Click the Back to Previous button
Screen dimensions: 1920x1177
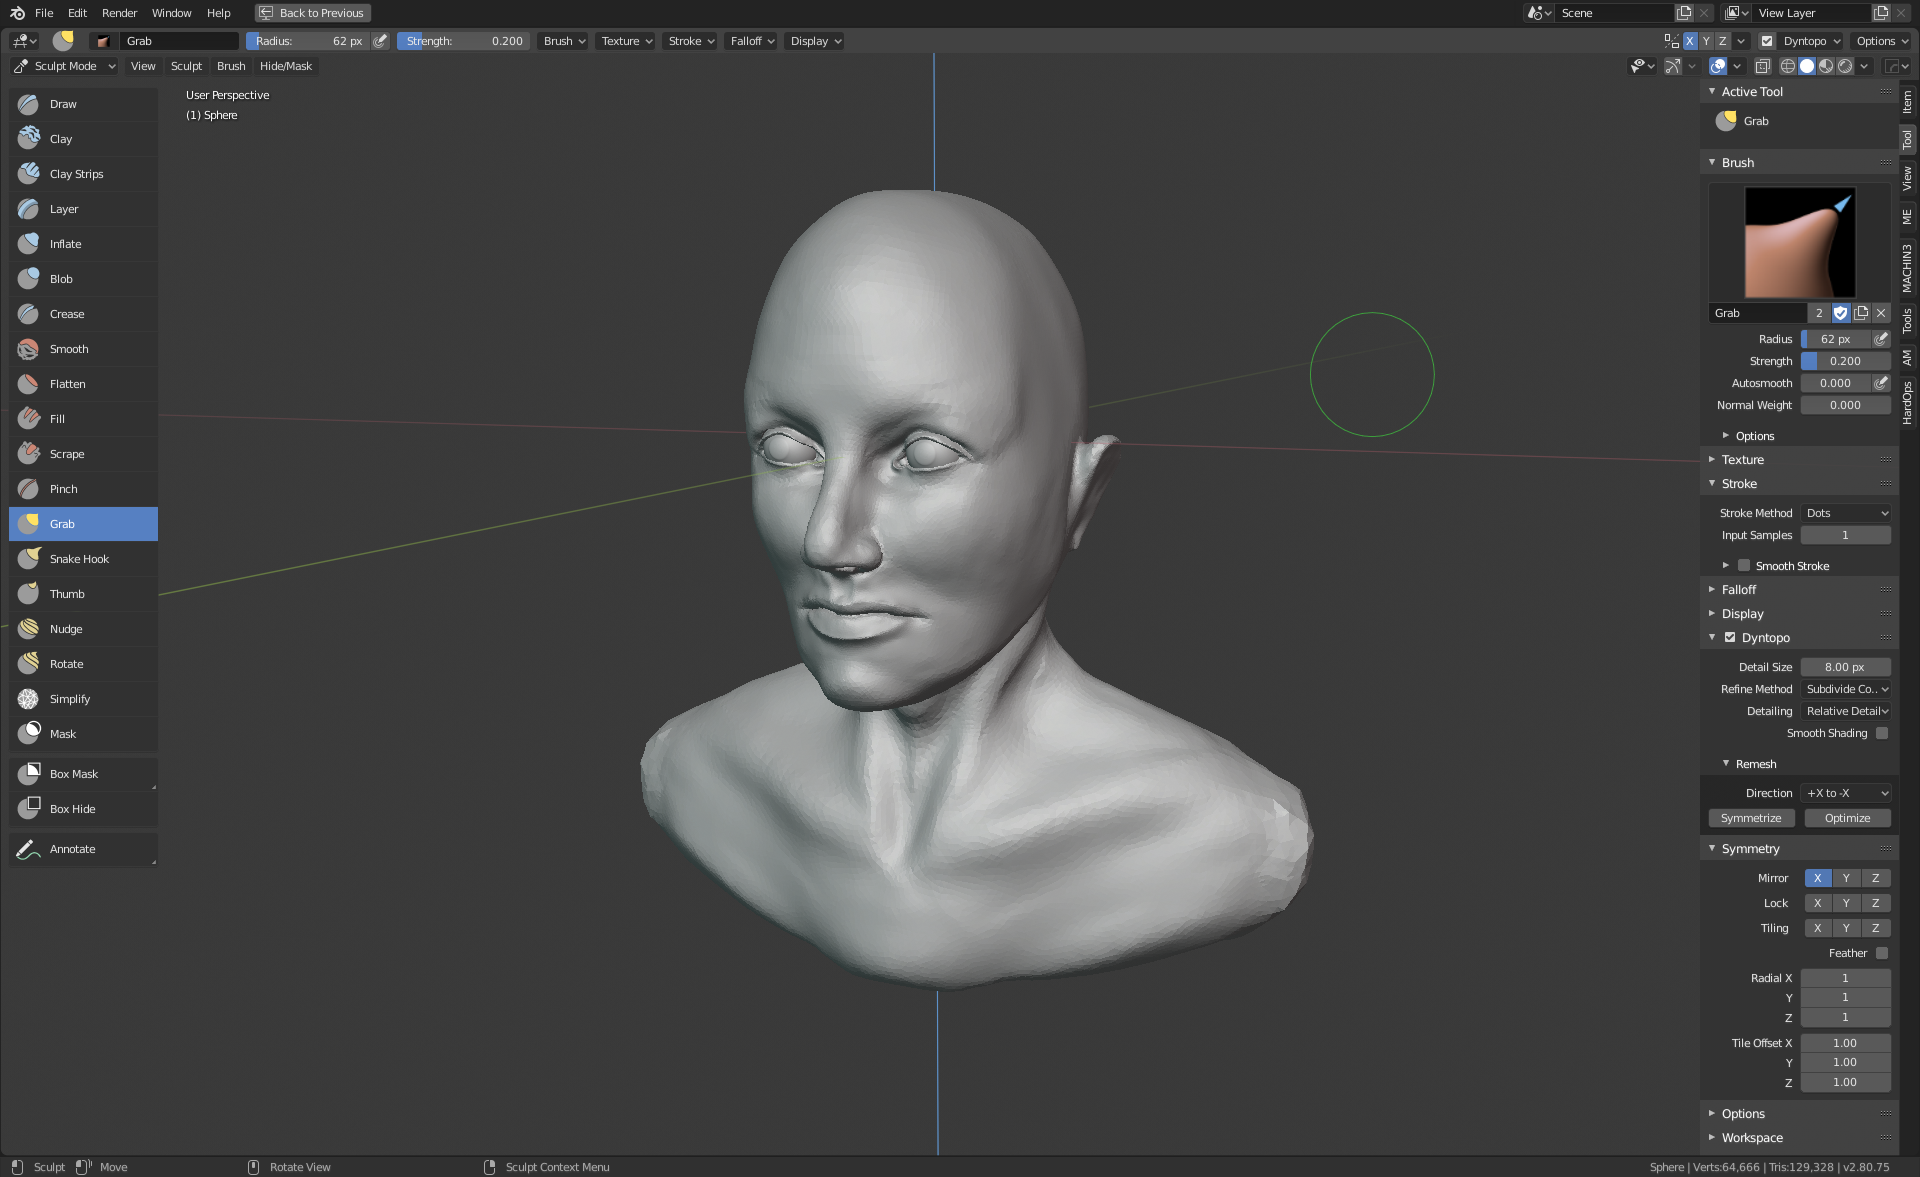[x=312, y=13]
